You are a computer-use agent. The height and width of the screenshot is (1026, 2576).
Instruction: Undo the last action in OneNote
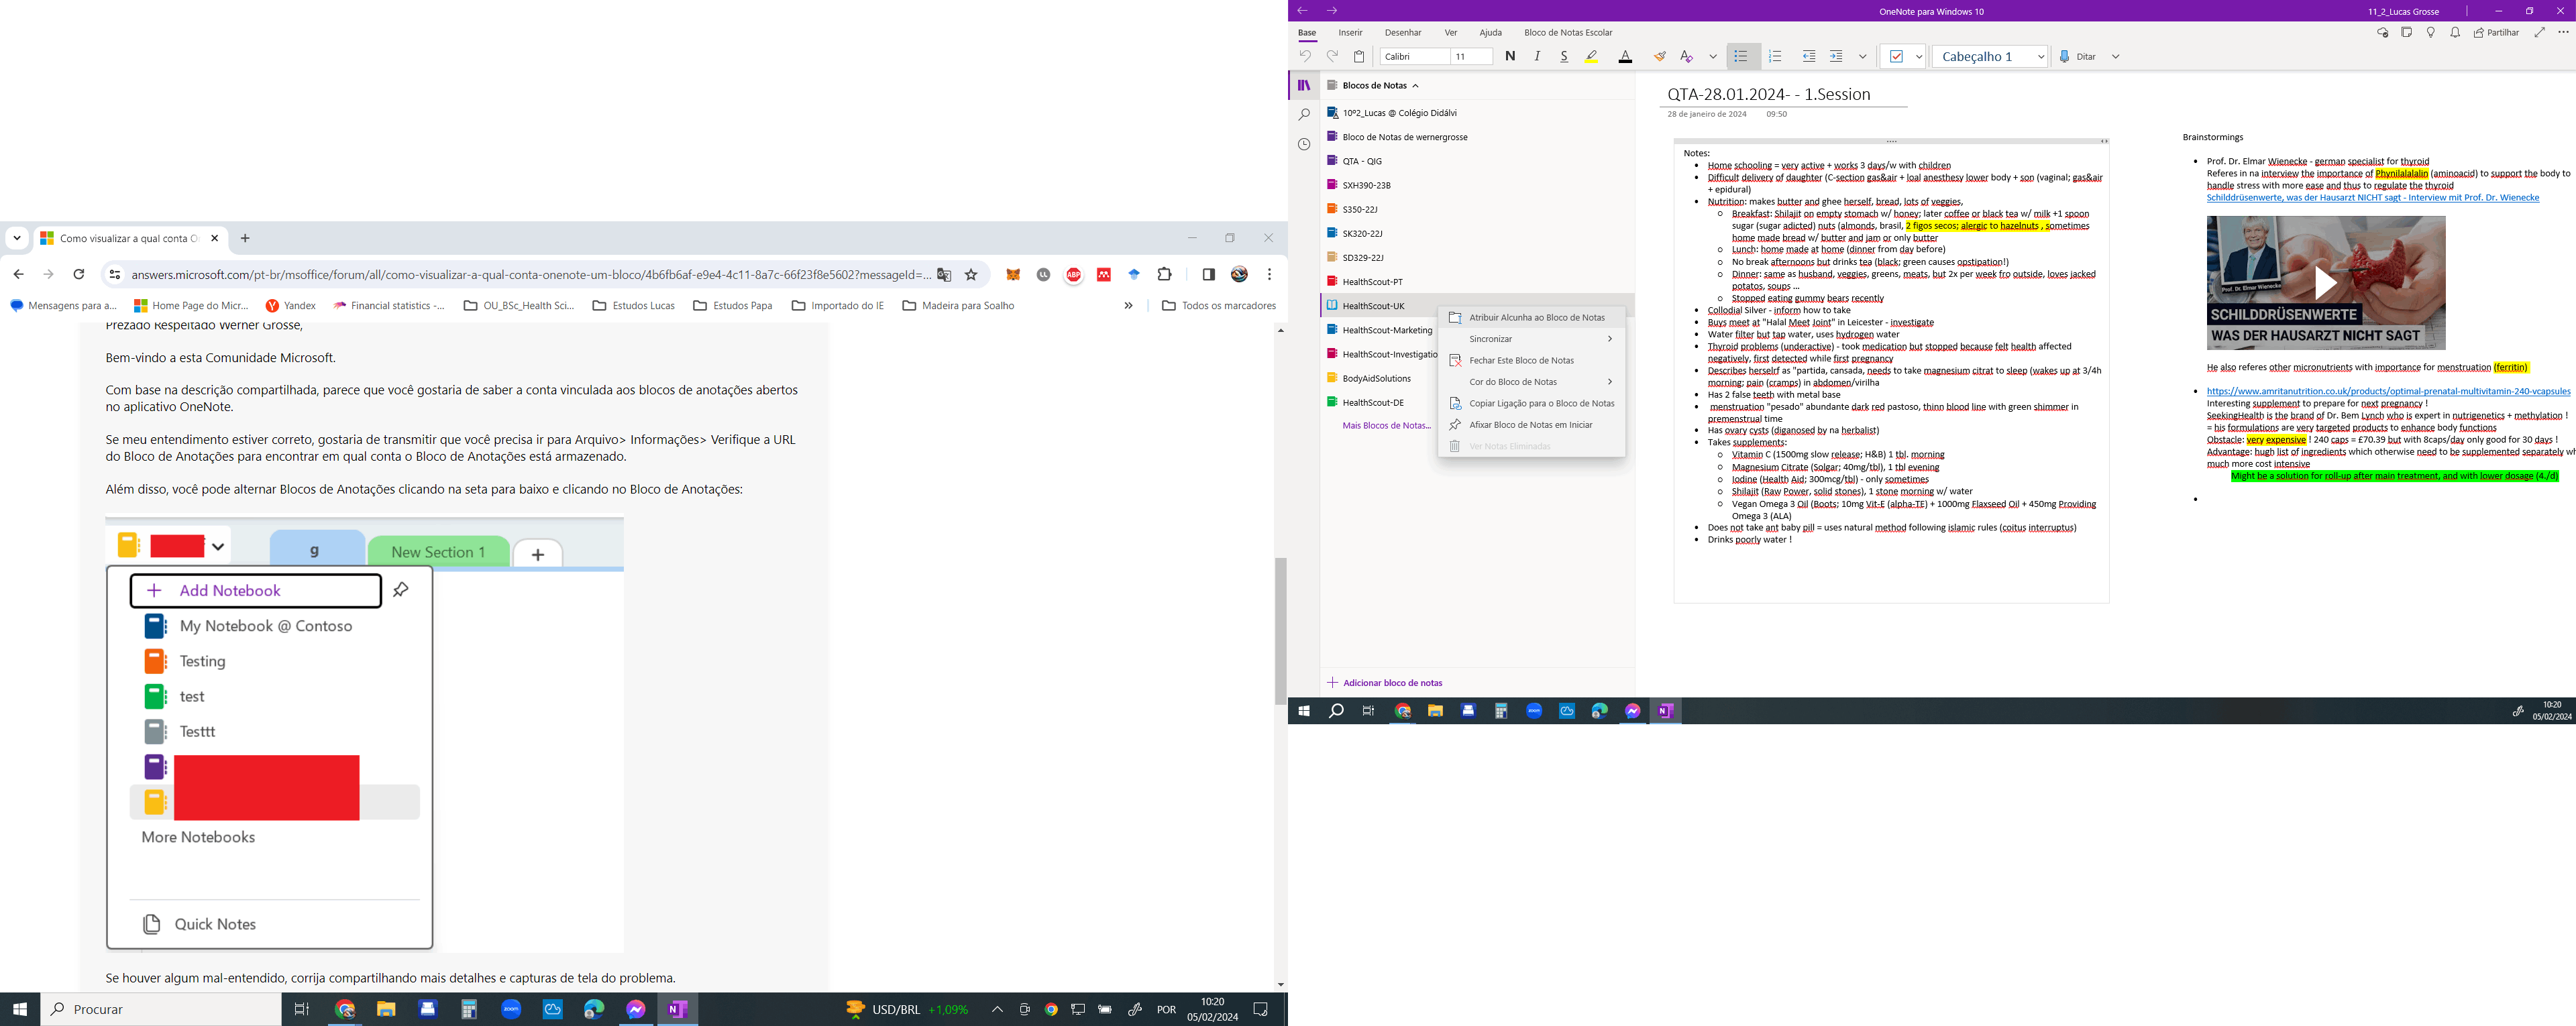[1305, 57]
